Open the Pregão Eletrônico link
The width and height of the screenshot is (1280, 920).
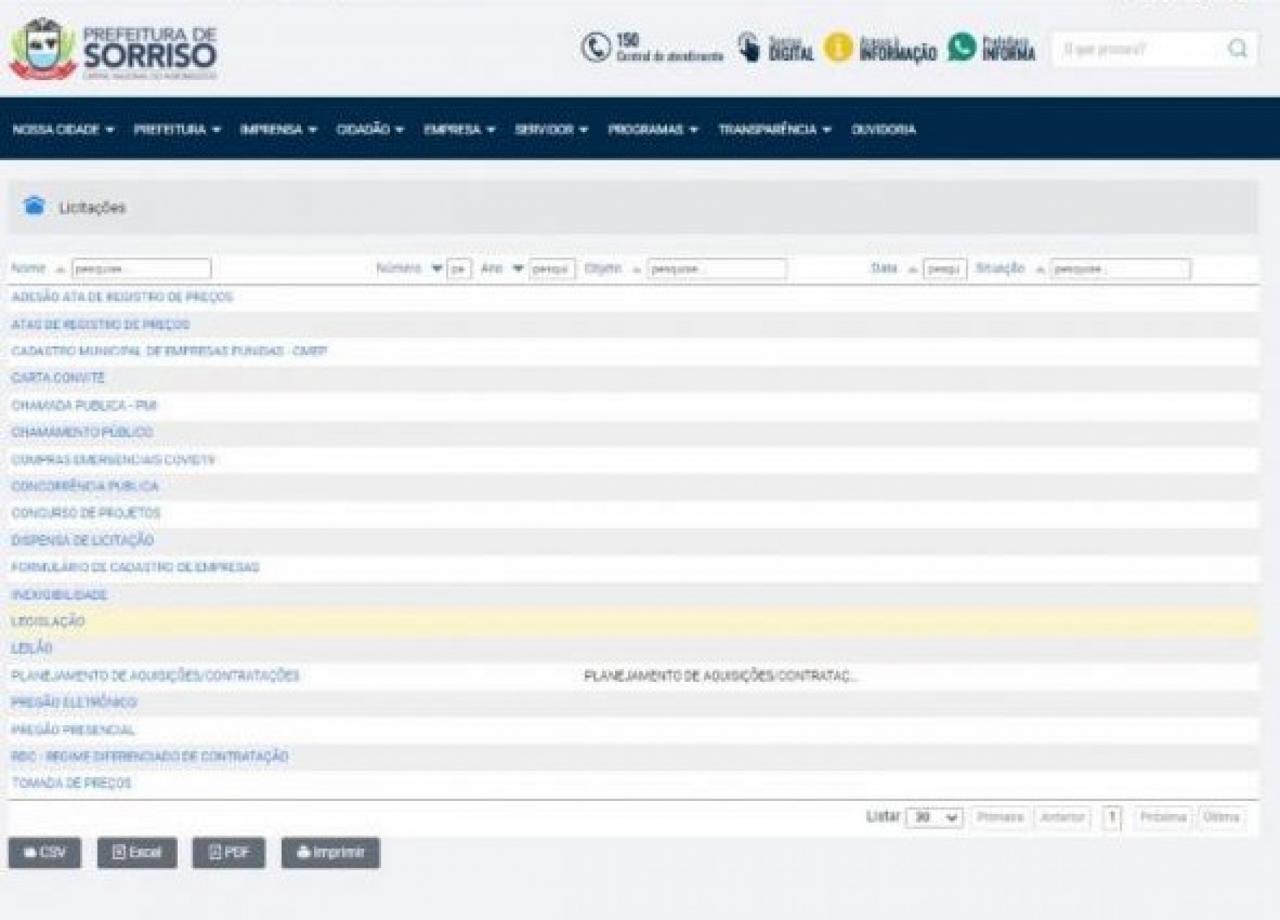point(74,703)
